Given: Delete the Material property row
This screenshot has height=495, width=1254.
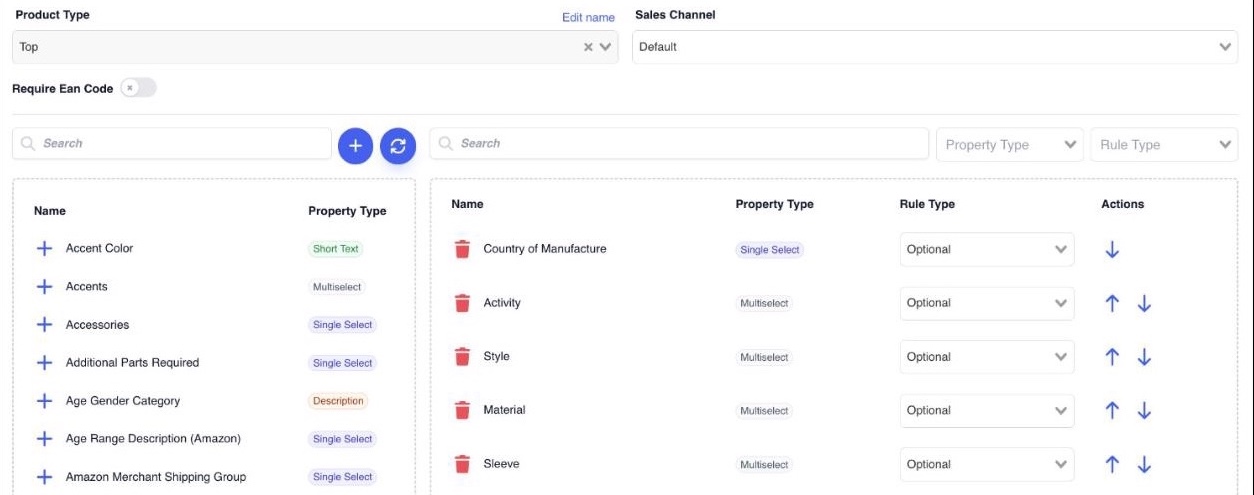Looking at the screenshot, I should 462,411.
